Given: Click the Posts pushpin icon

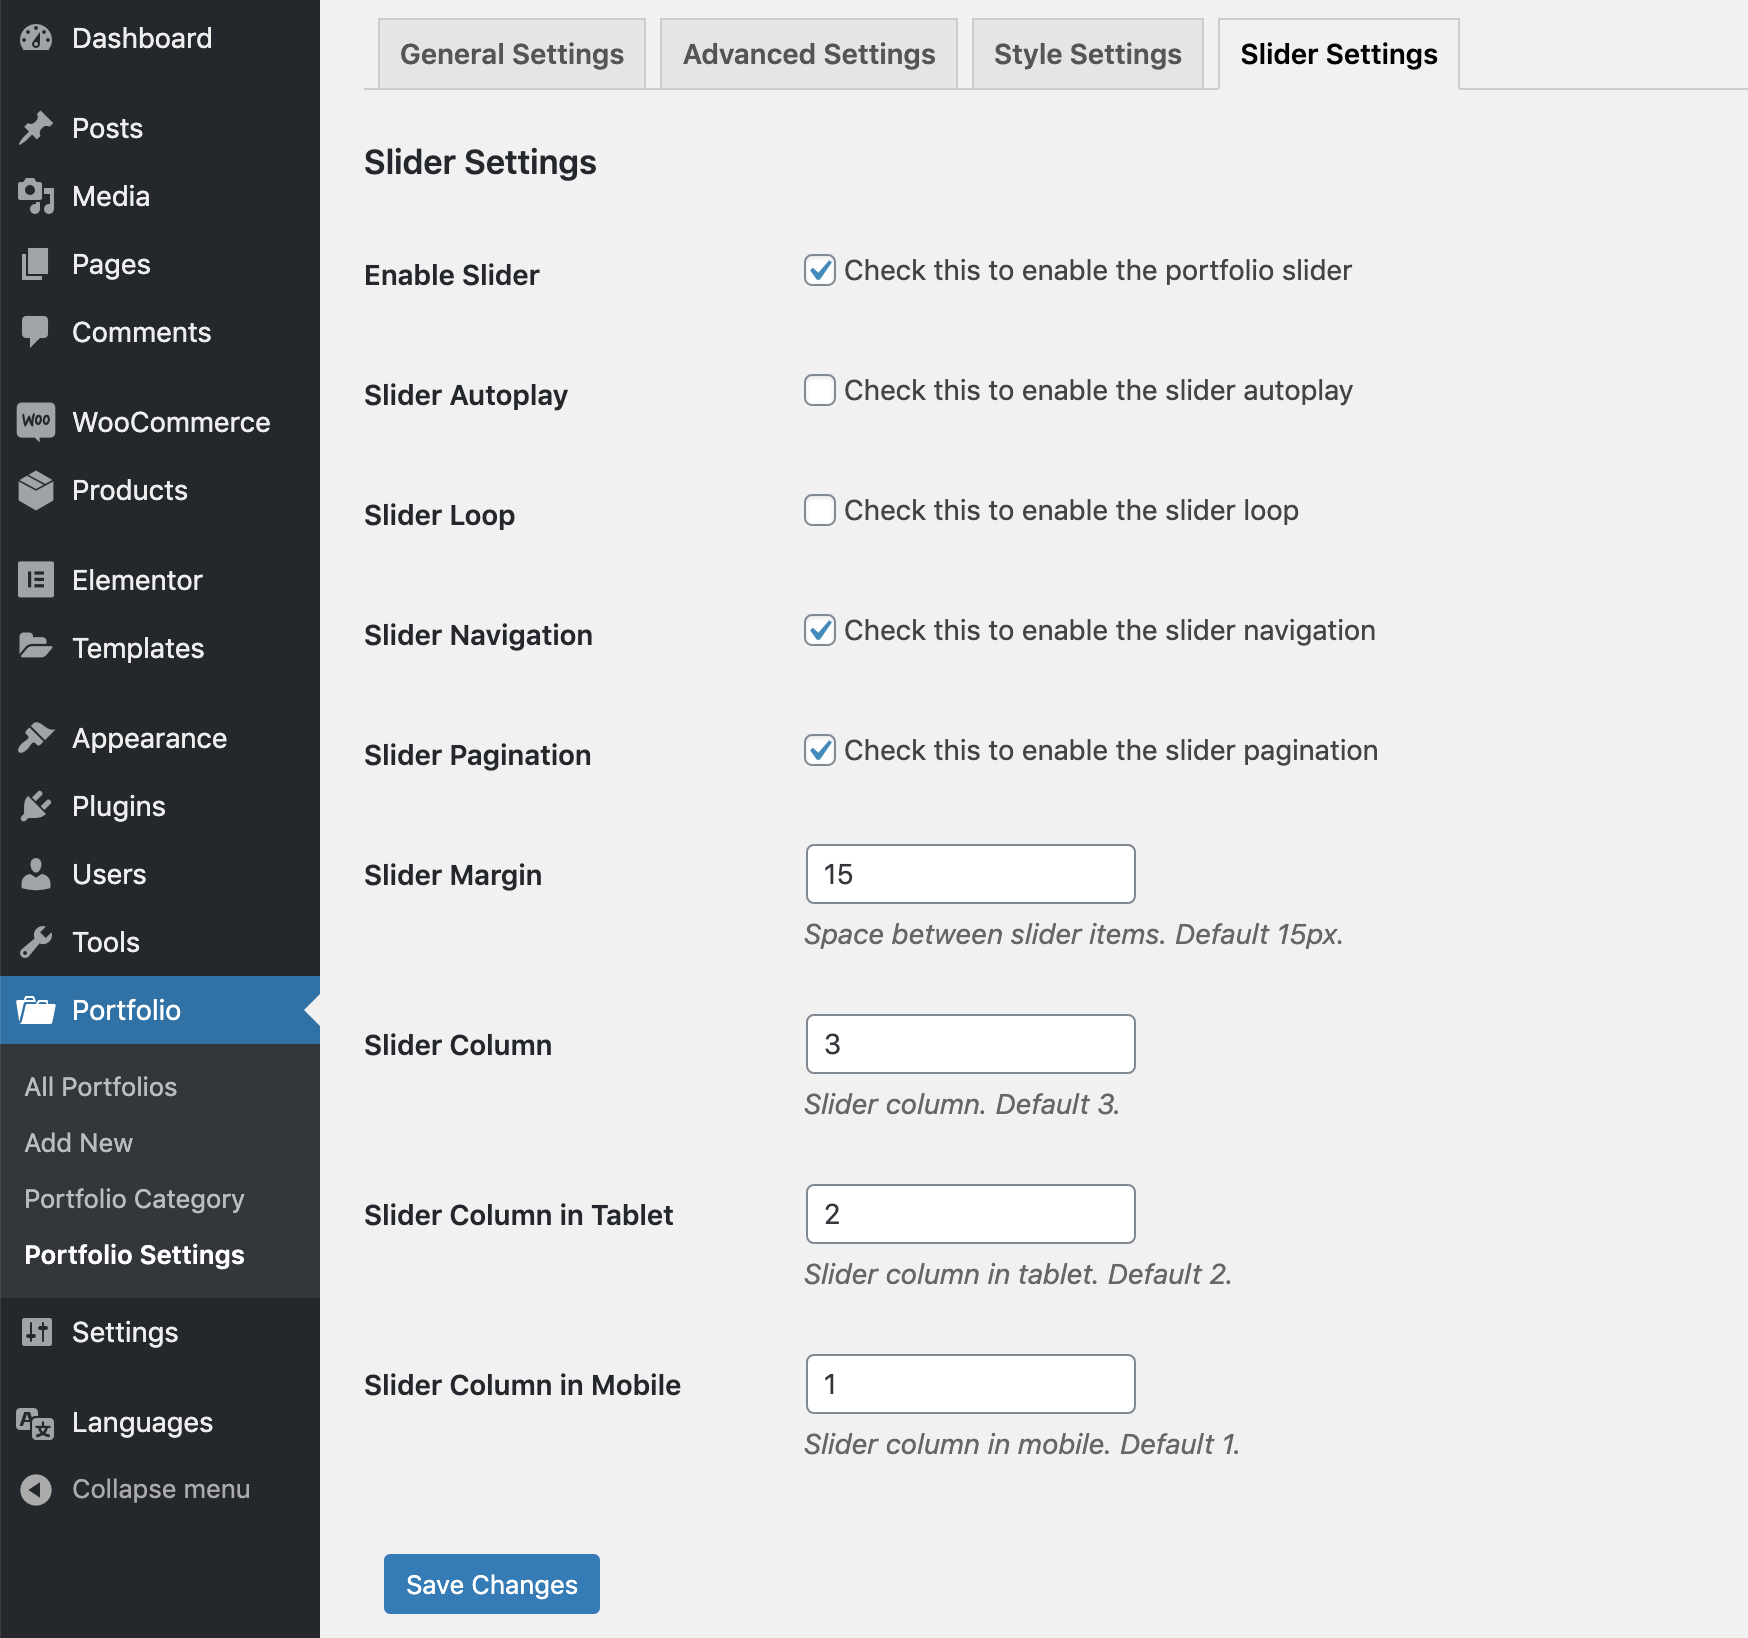Looking at the screenshot, I should click(x=36, y=128).
